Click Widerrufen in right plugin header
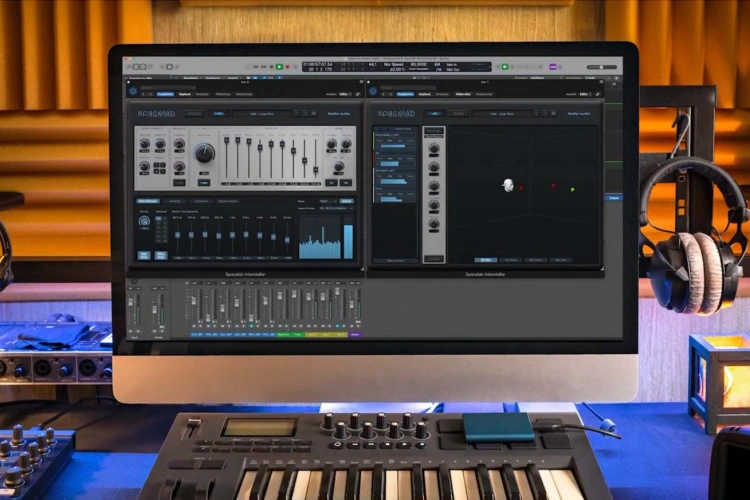 pyautogui.click(x=463, y=94)
